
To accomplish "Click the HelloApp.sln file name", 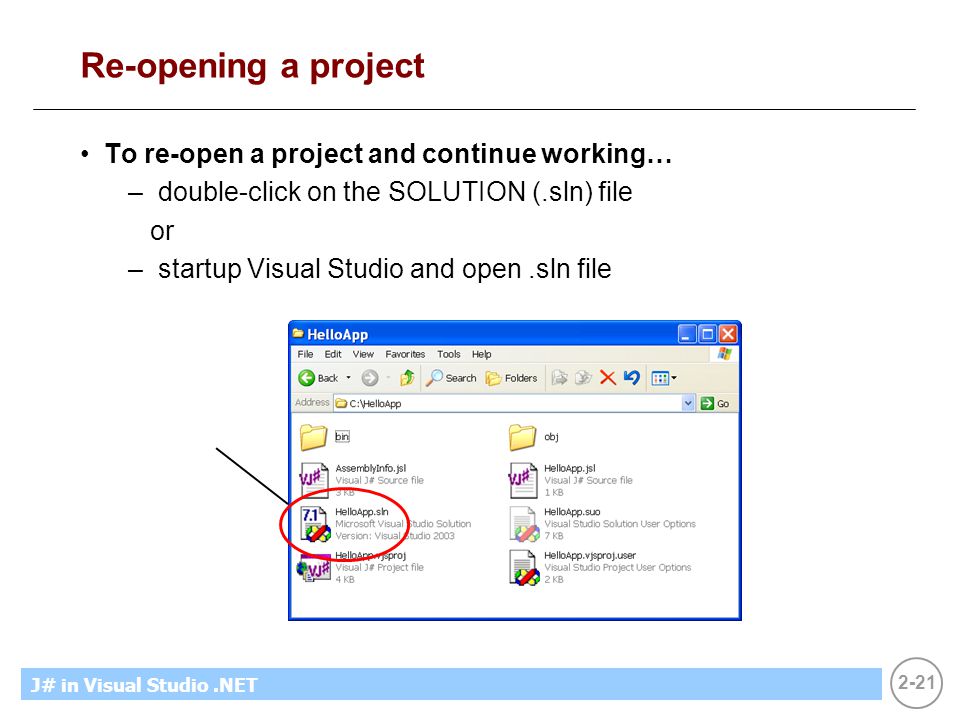I will [362, 511].
